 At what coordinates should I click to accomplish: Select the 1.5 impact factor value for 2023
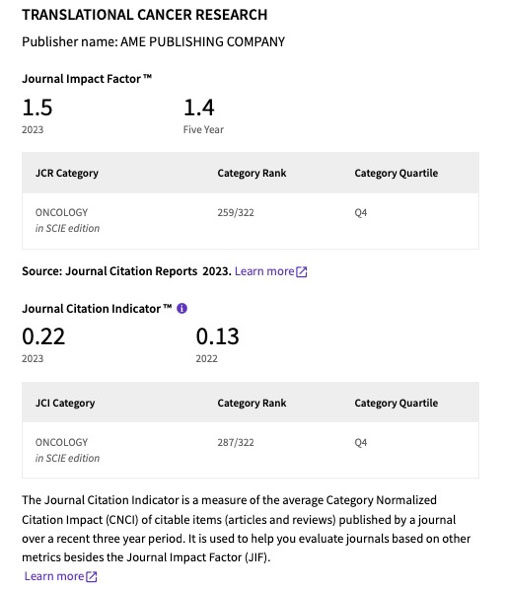pos(37,107)
